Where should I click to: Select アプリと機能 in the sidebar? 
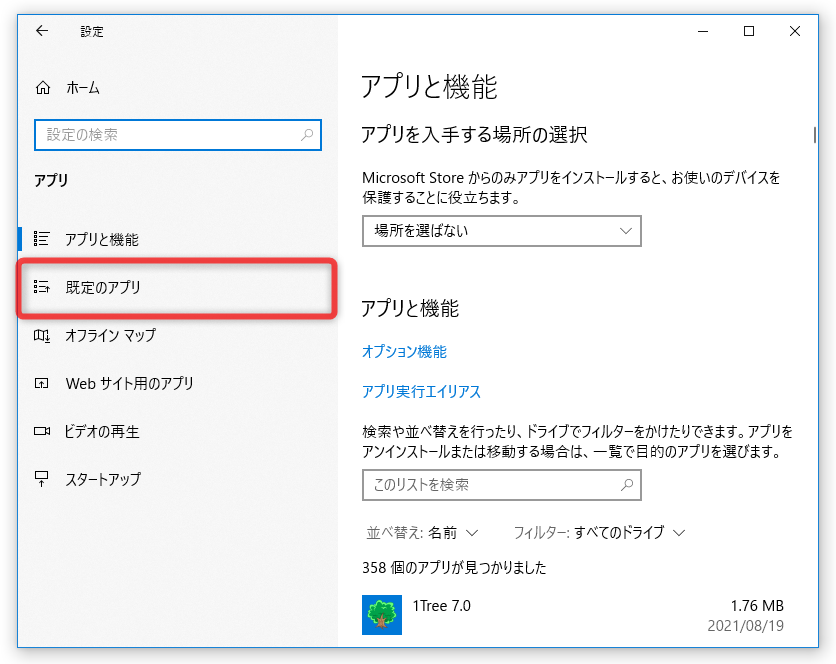tap(178, 239)
